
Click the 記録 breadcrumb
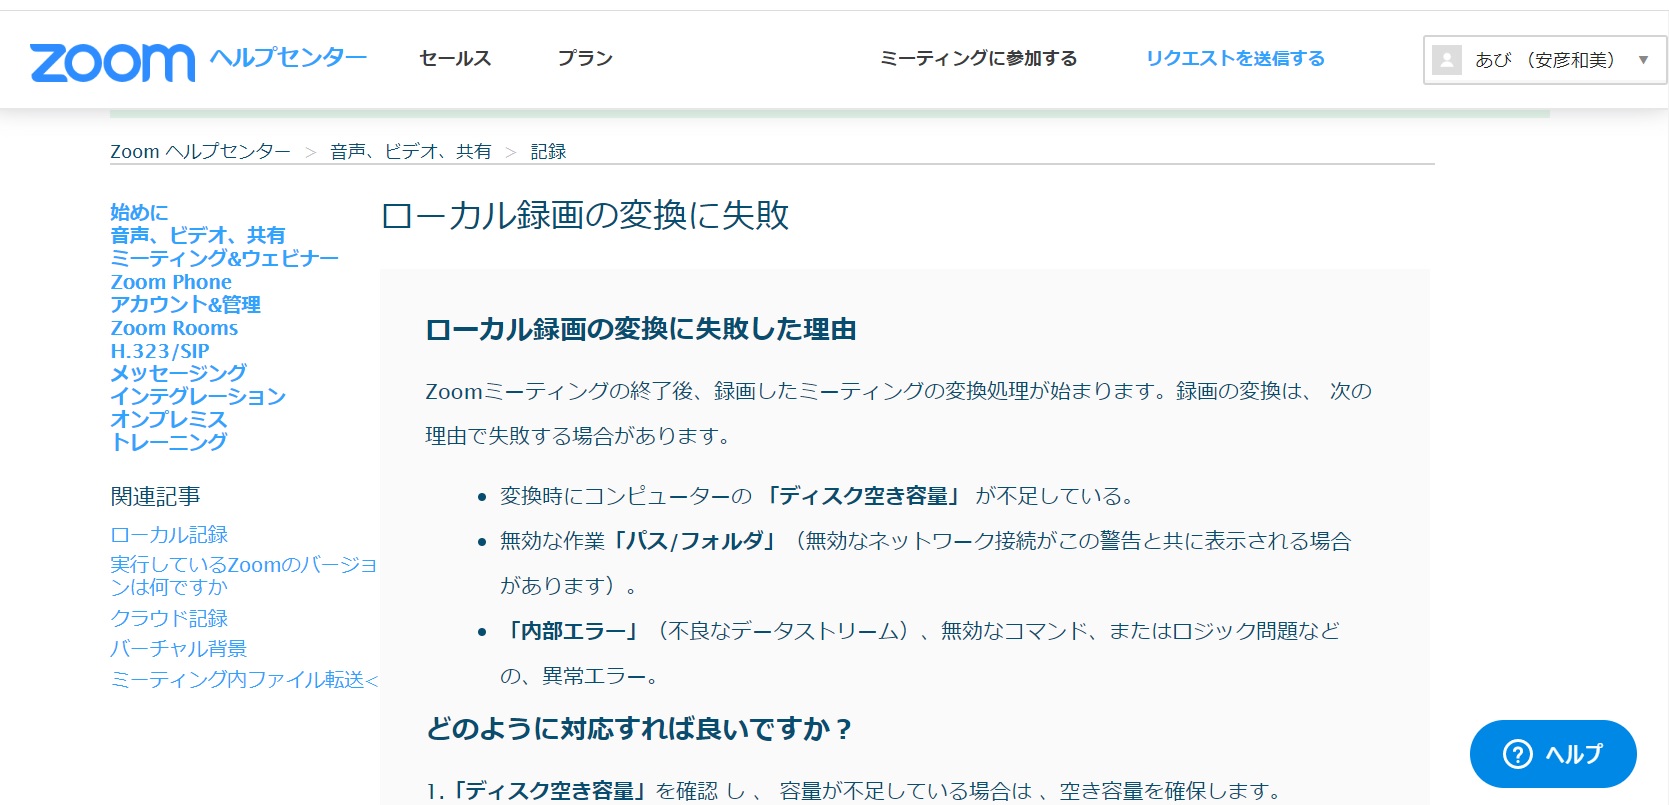pyautogui.click(x=548, y=151)
